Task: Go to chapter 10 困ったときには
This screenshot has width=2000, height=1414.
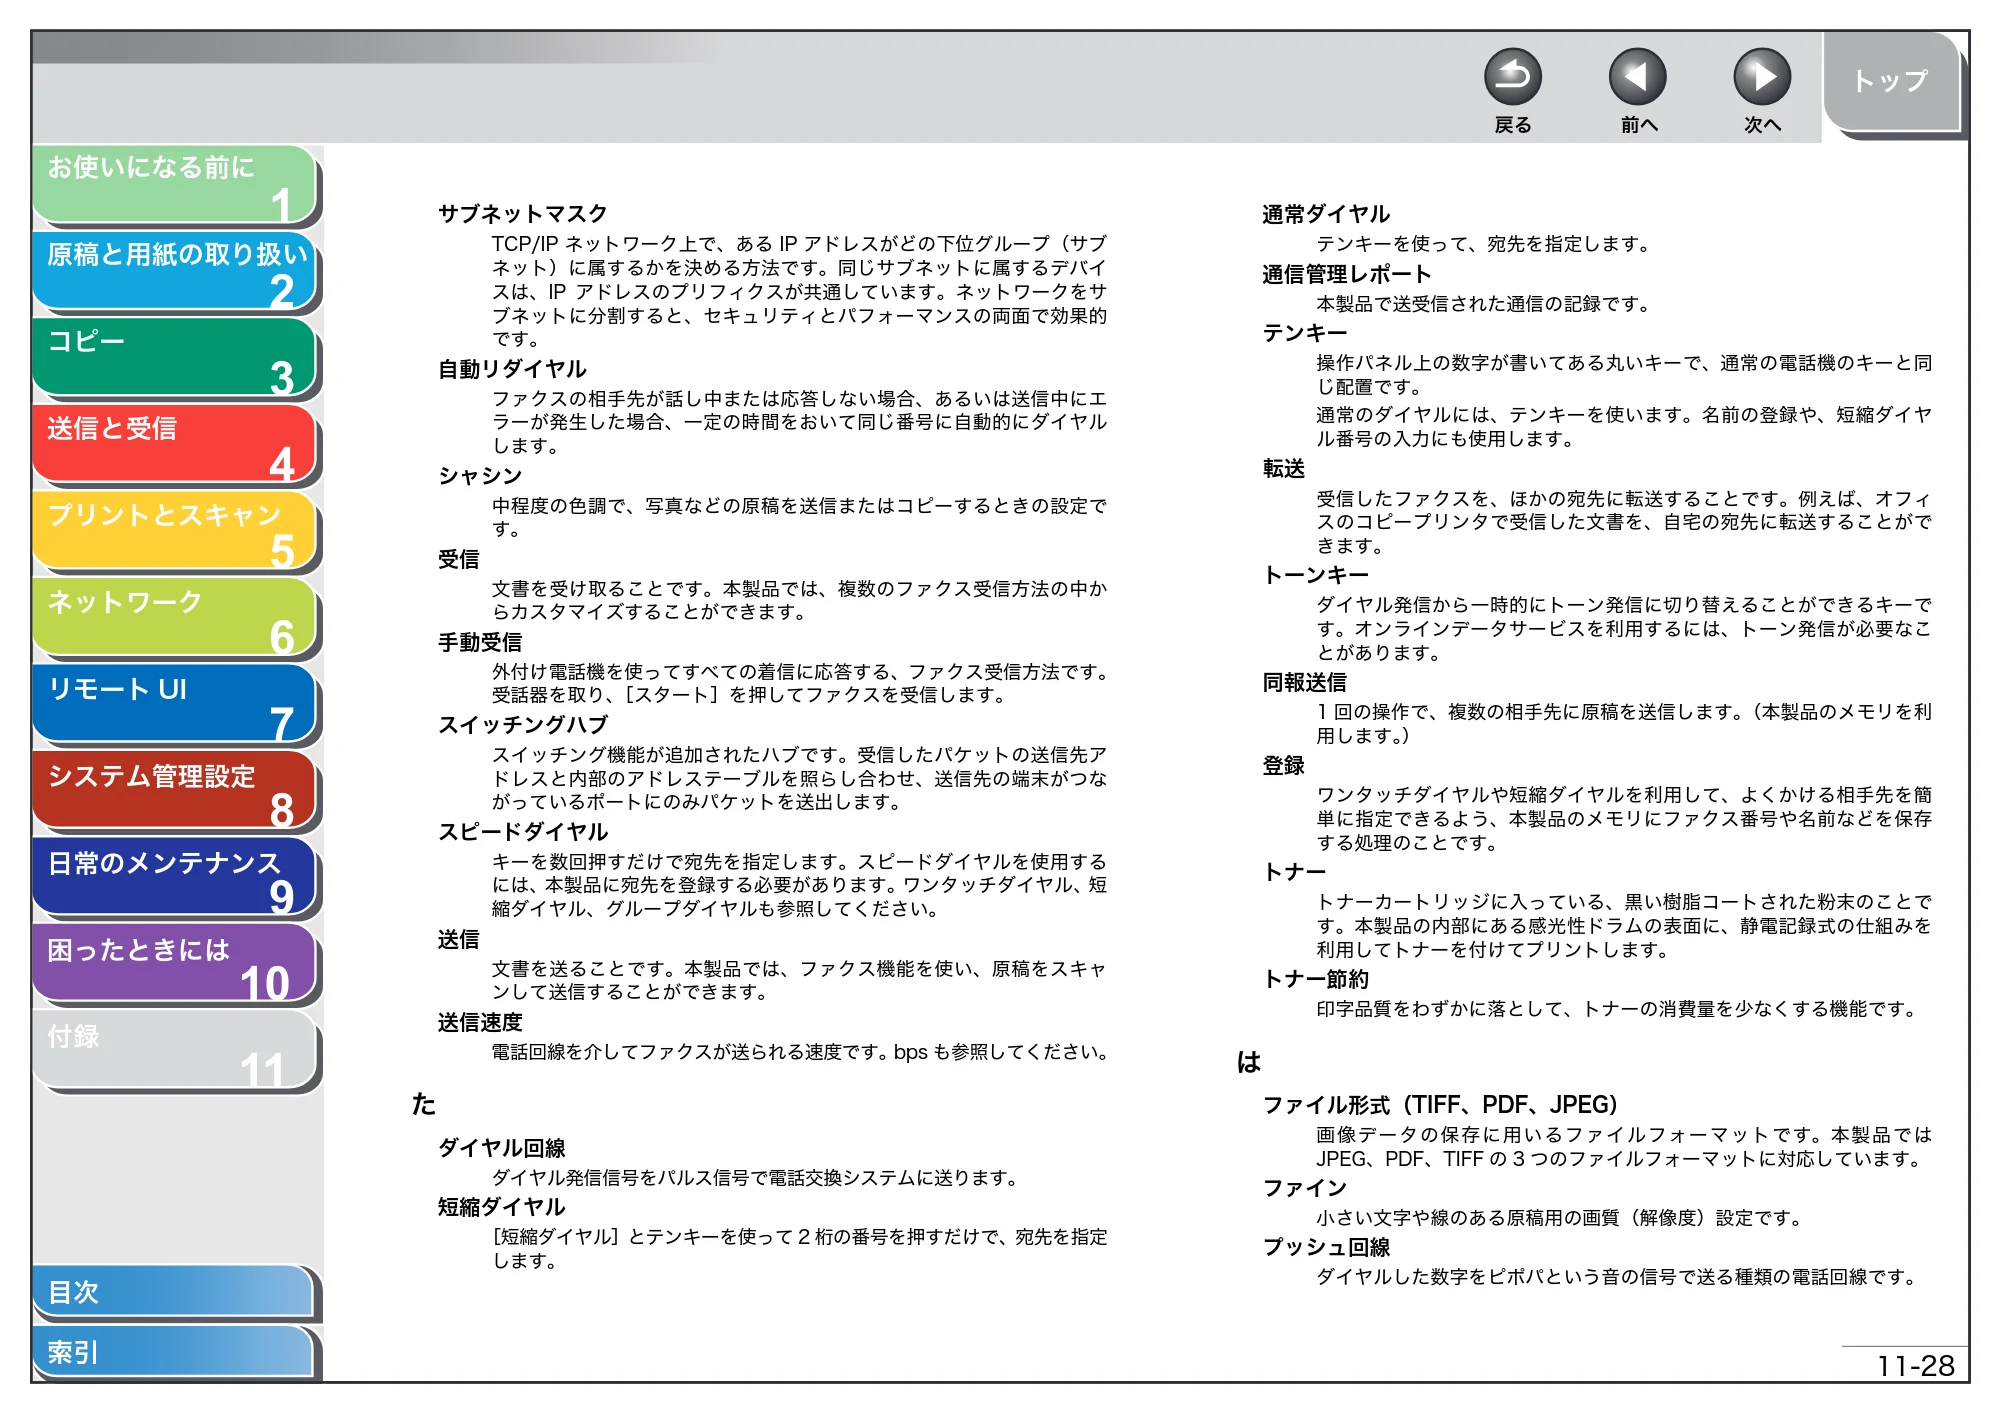Action: tap(175, 965)
